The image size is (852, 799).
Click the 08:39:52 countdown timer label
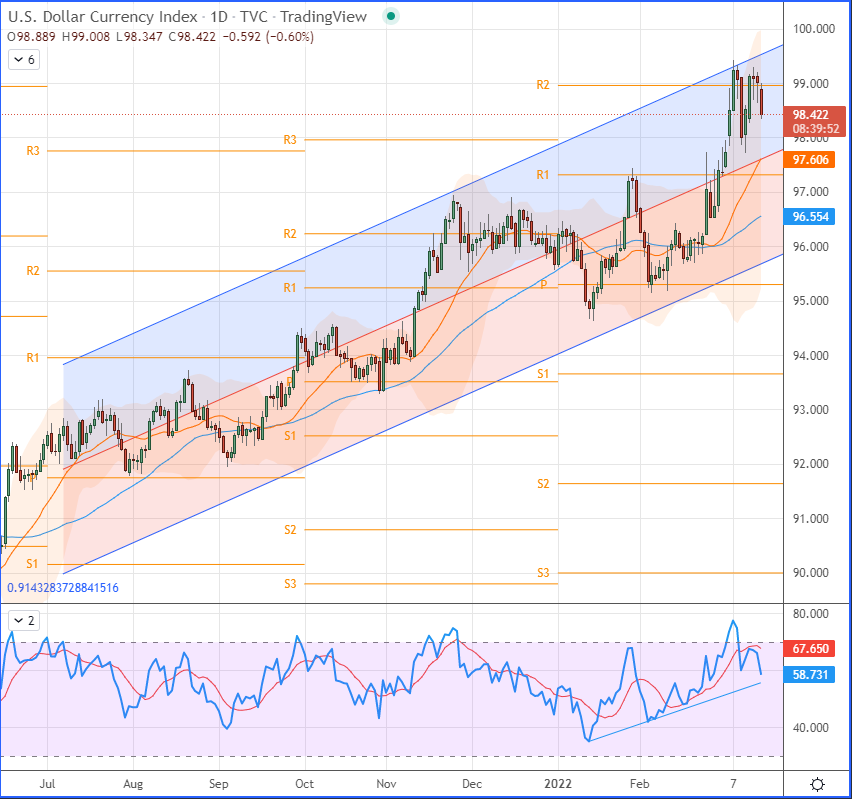coord(816,129)
